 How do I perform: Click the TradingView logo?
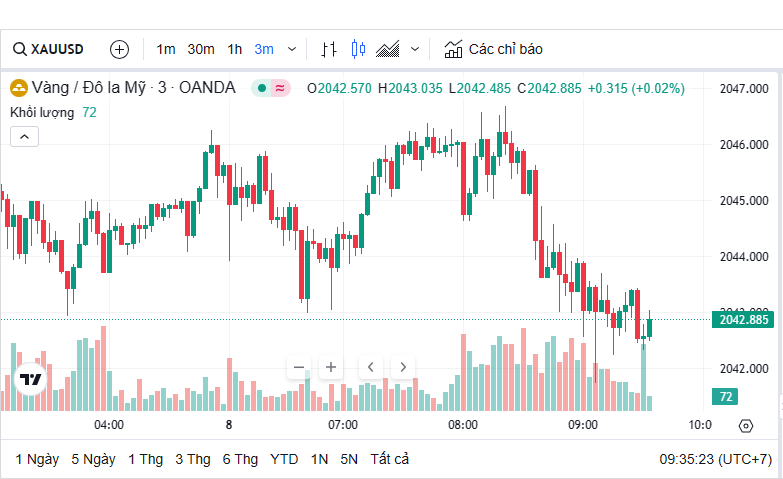[29, 380]
